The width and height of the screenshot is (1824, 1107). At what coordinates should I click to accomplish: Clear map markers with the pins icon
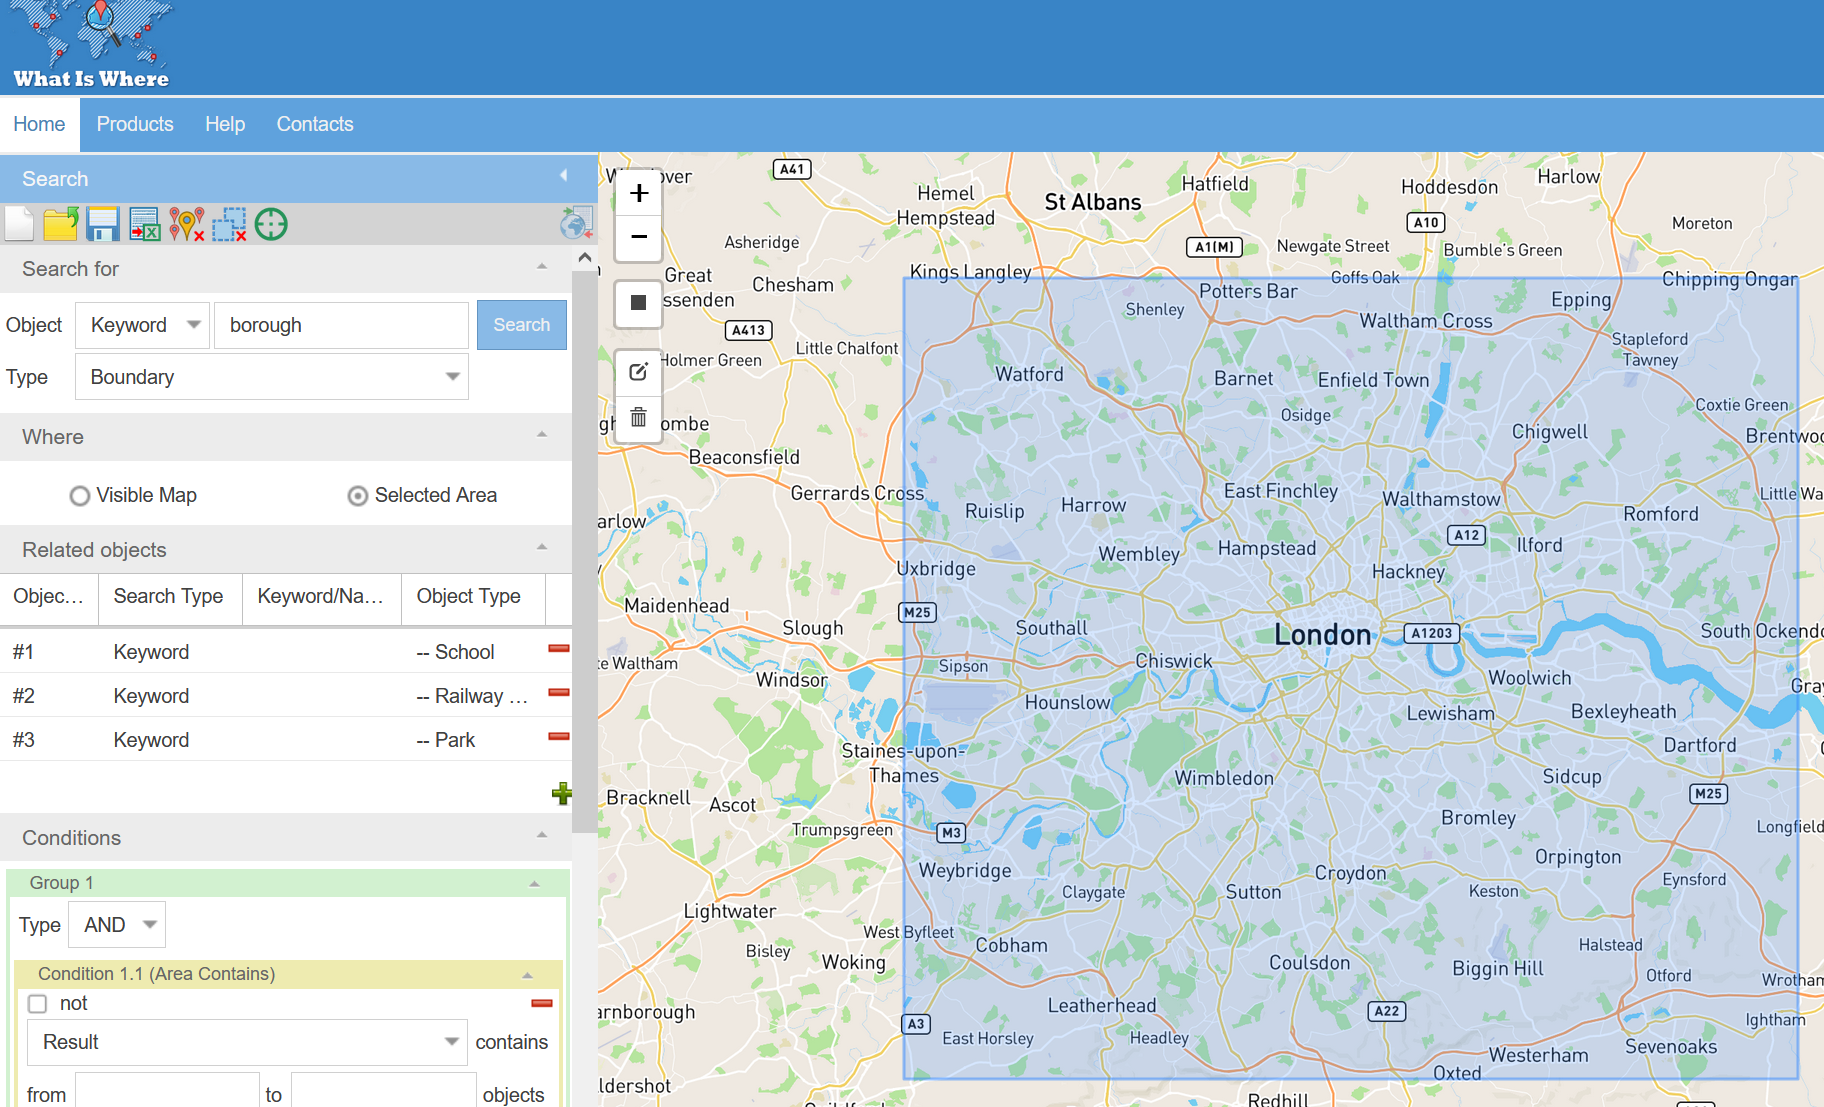pyautogui.click(x=186, y=224)
